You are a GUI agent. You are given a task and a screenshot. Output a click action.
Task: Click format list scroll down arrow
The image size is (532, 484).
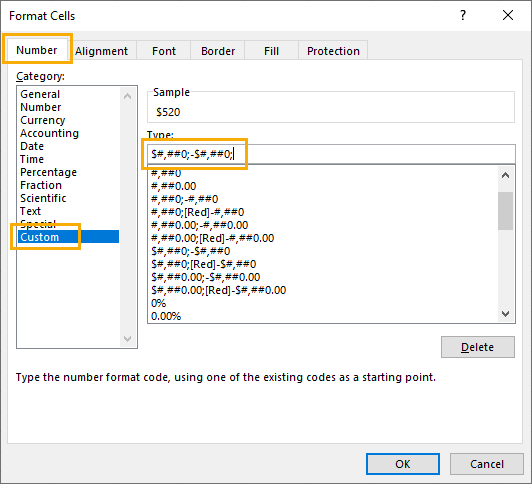(x=506, y=314)
